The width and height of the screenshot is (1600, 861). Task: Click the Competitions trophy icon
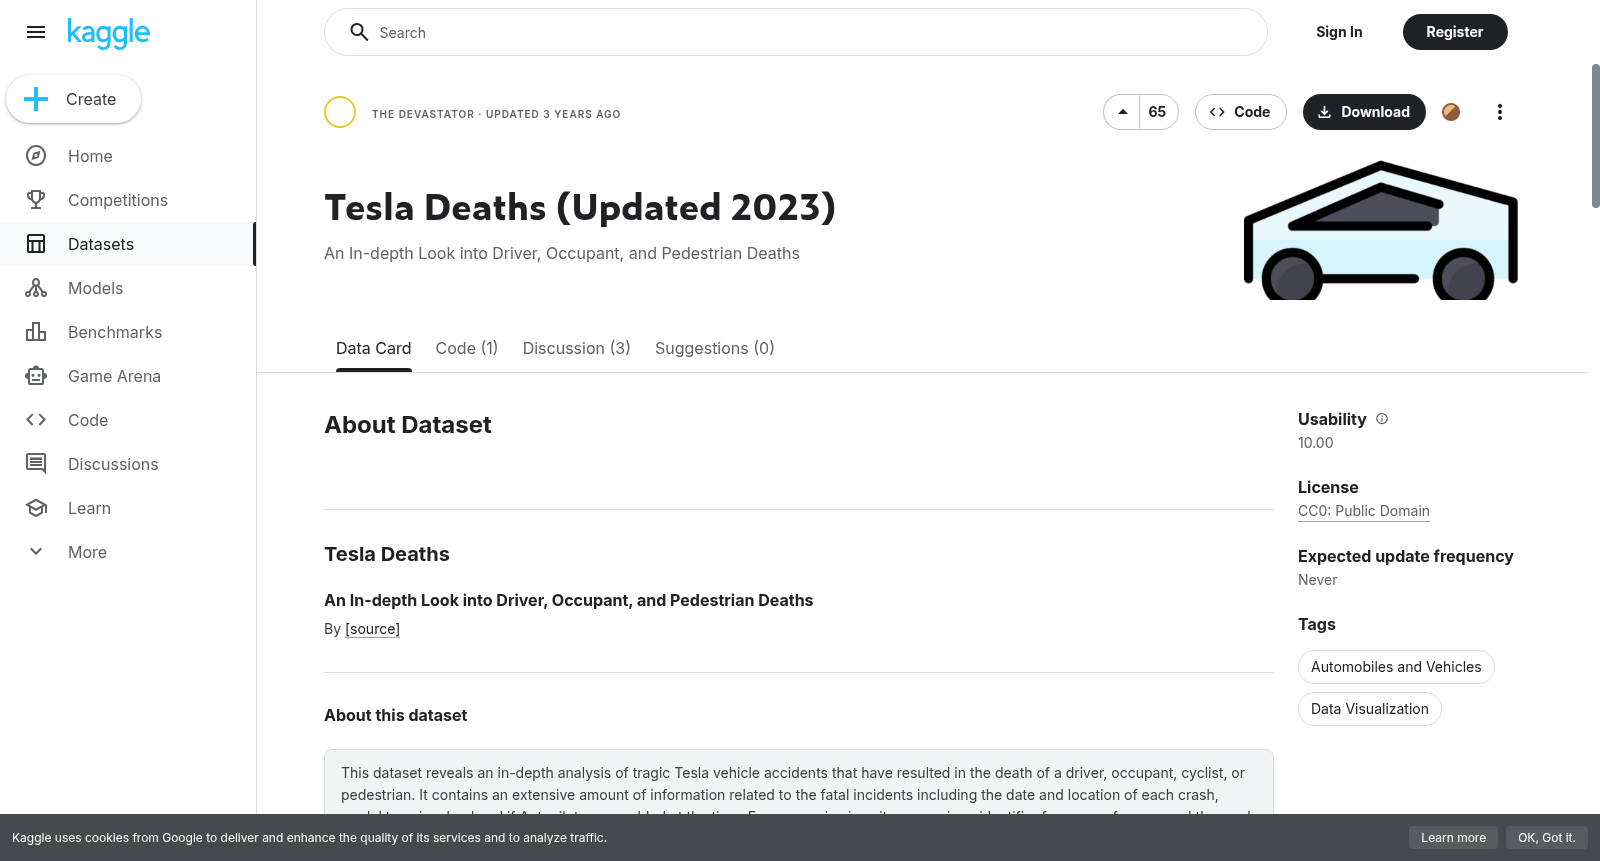(x=36, y=200)
